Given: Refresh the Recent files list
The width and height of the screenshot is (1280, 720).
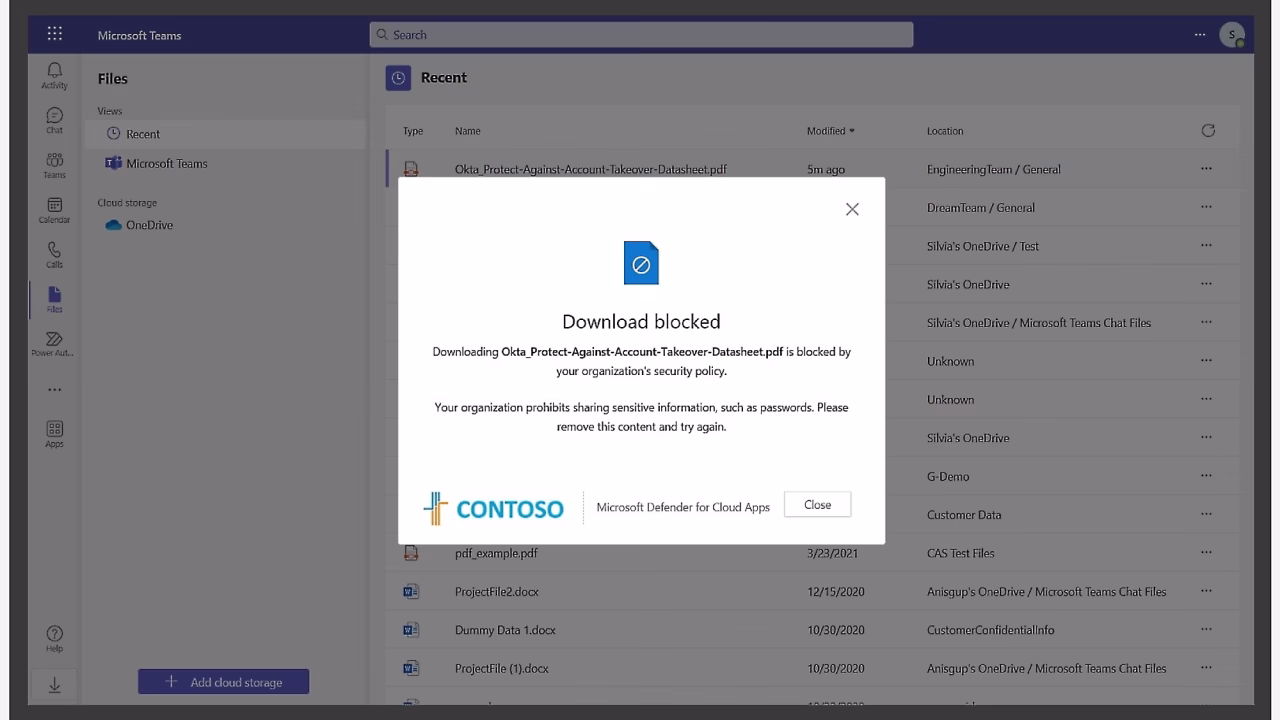Looking at the screenshot, I should [x=1208, y=130].
